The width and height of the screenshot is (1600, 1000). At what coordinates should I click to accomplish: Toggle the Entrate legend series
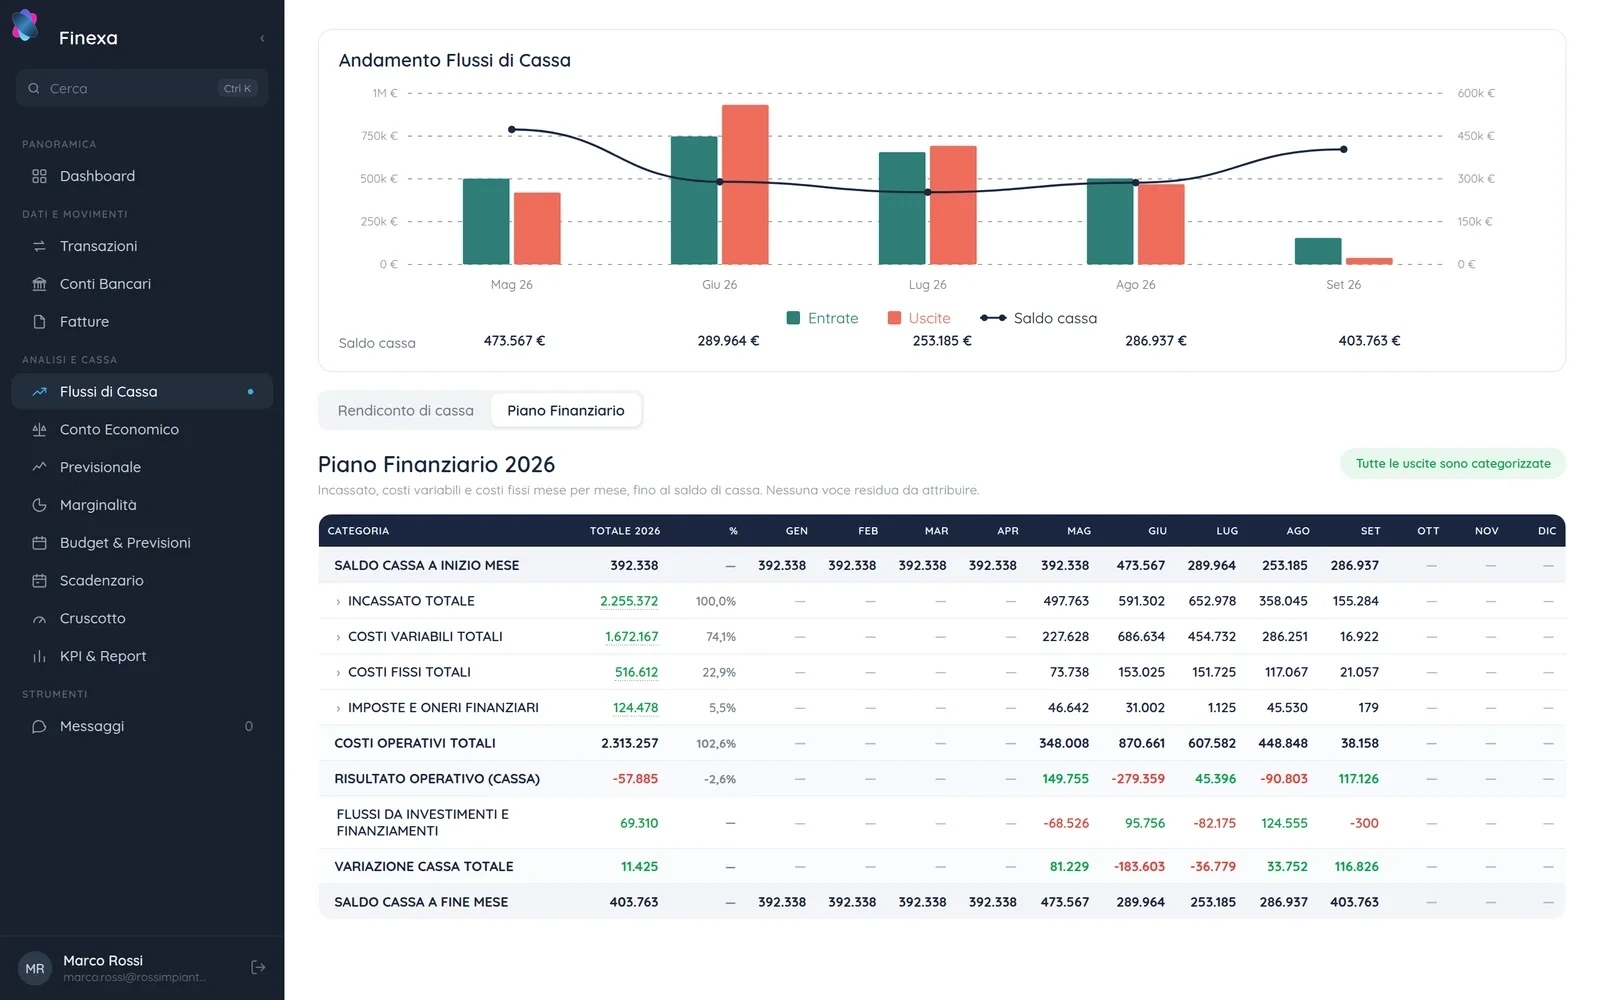click(x=823, y=318)
